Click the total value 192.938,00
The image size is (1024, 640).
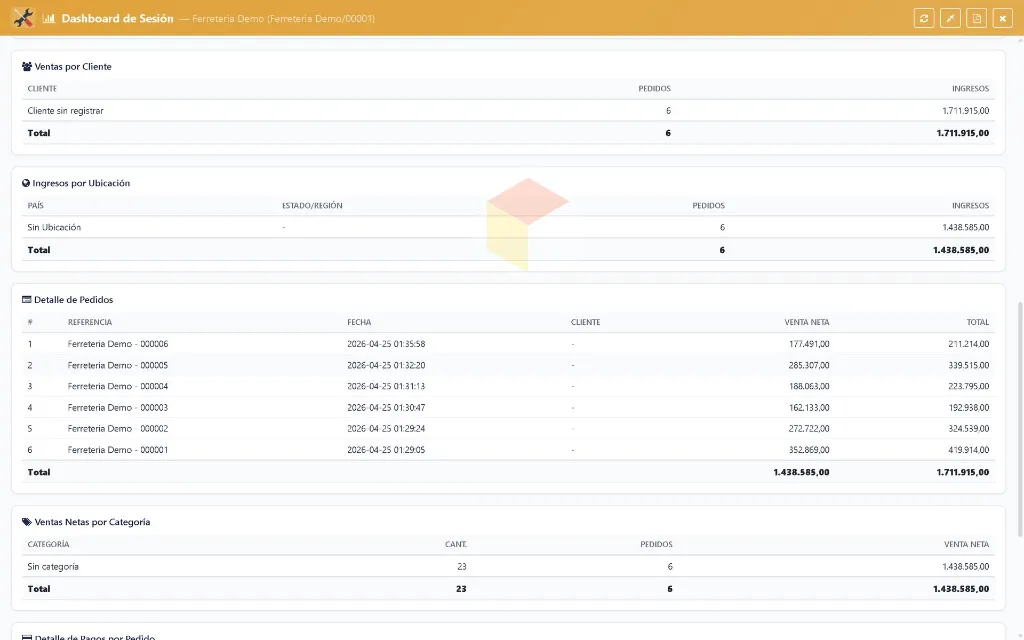coord(968,408)
